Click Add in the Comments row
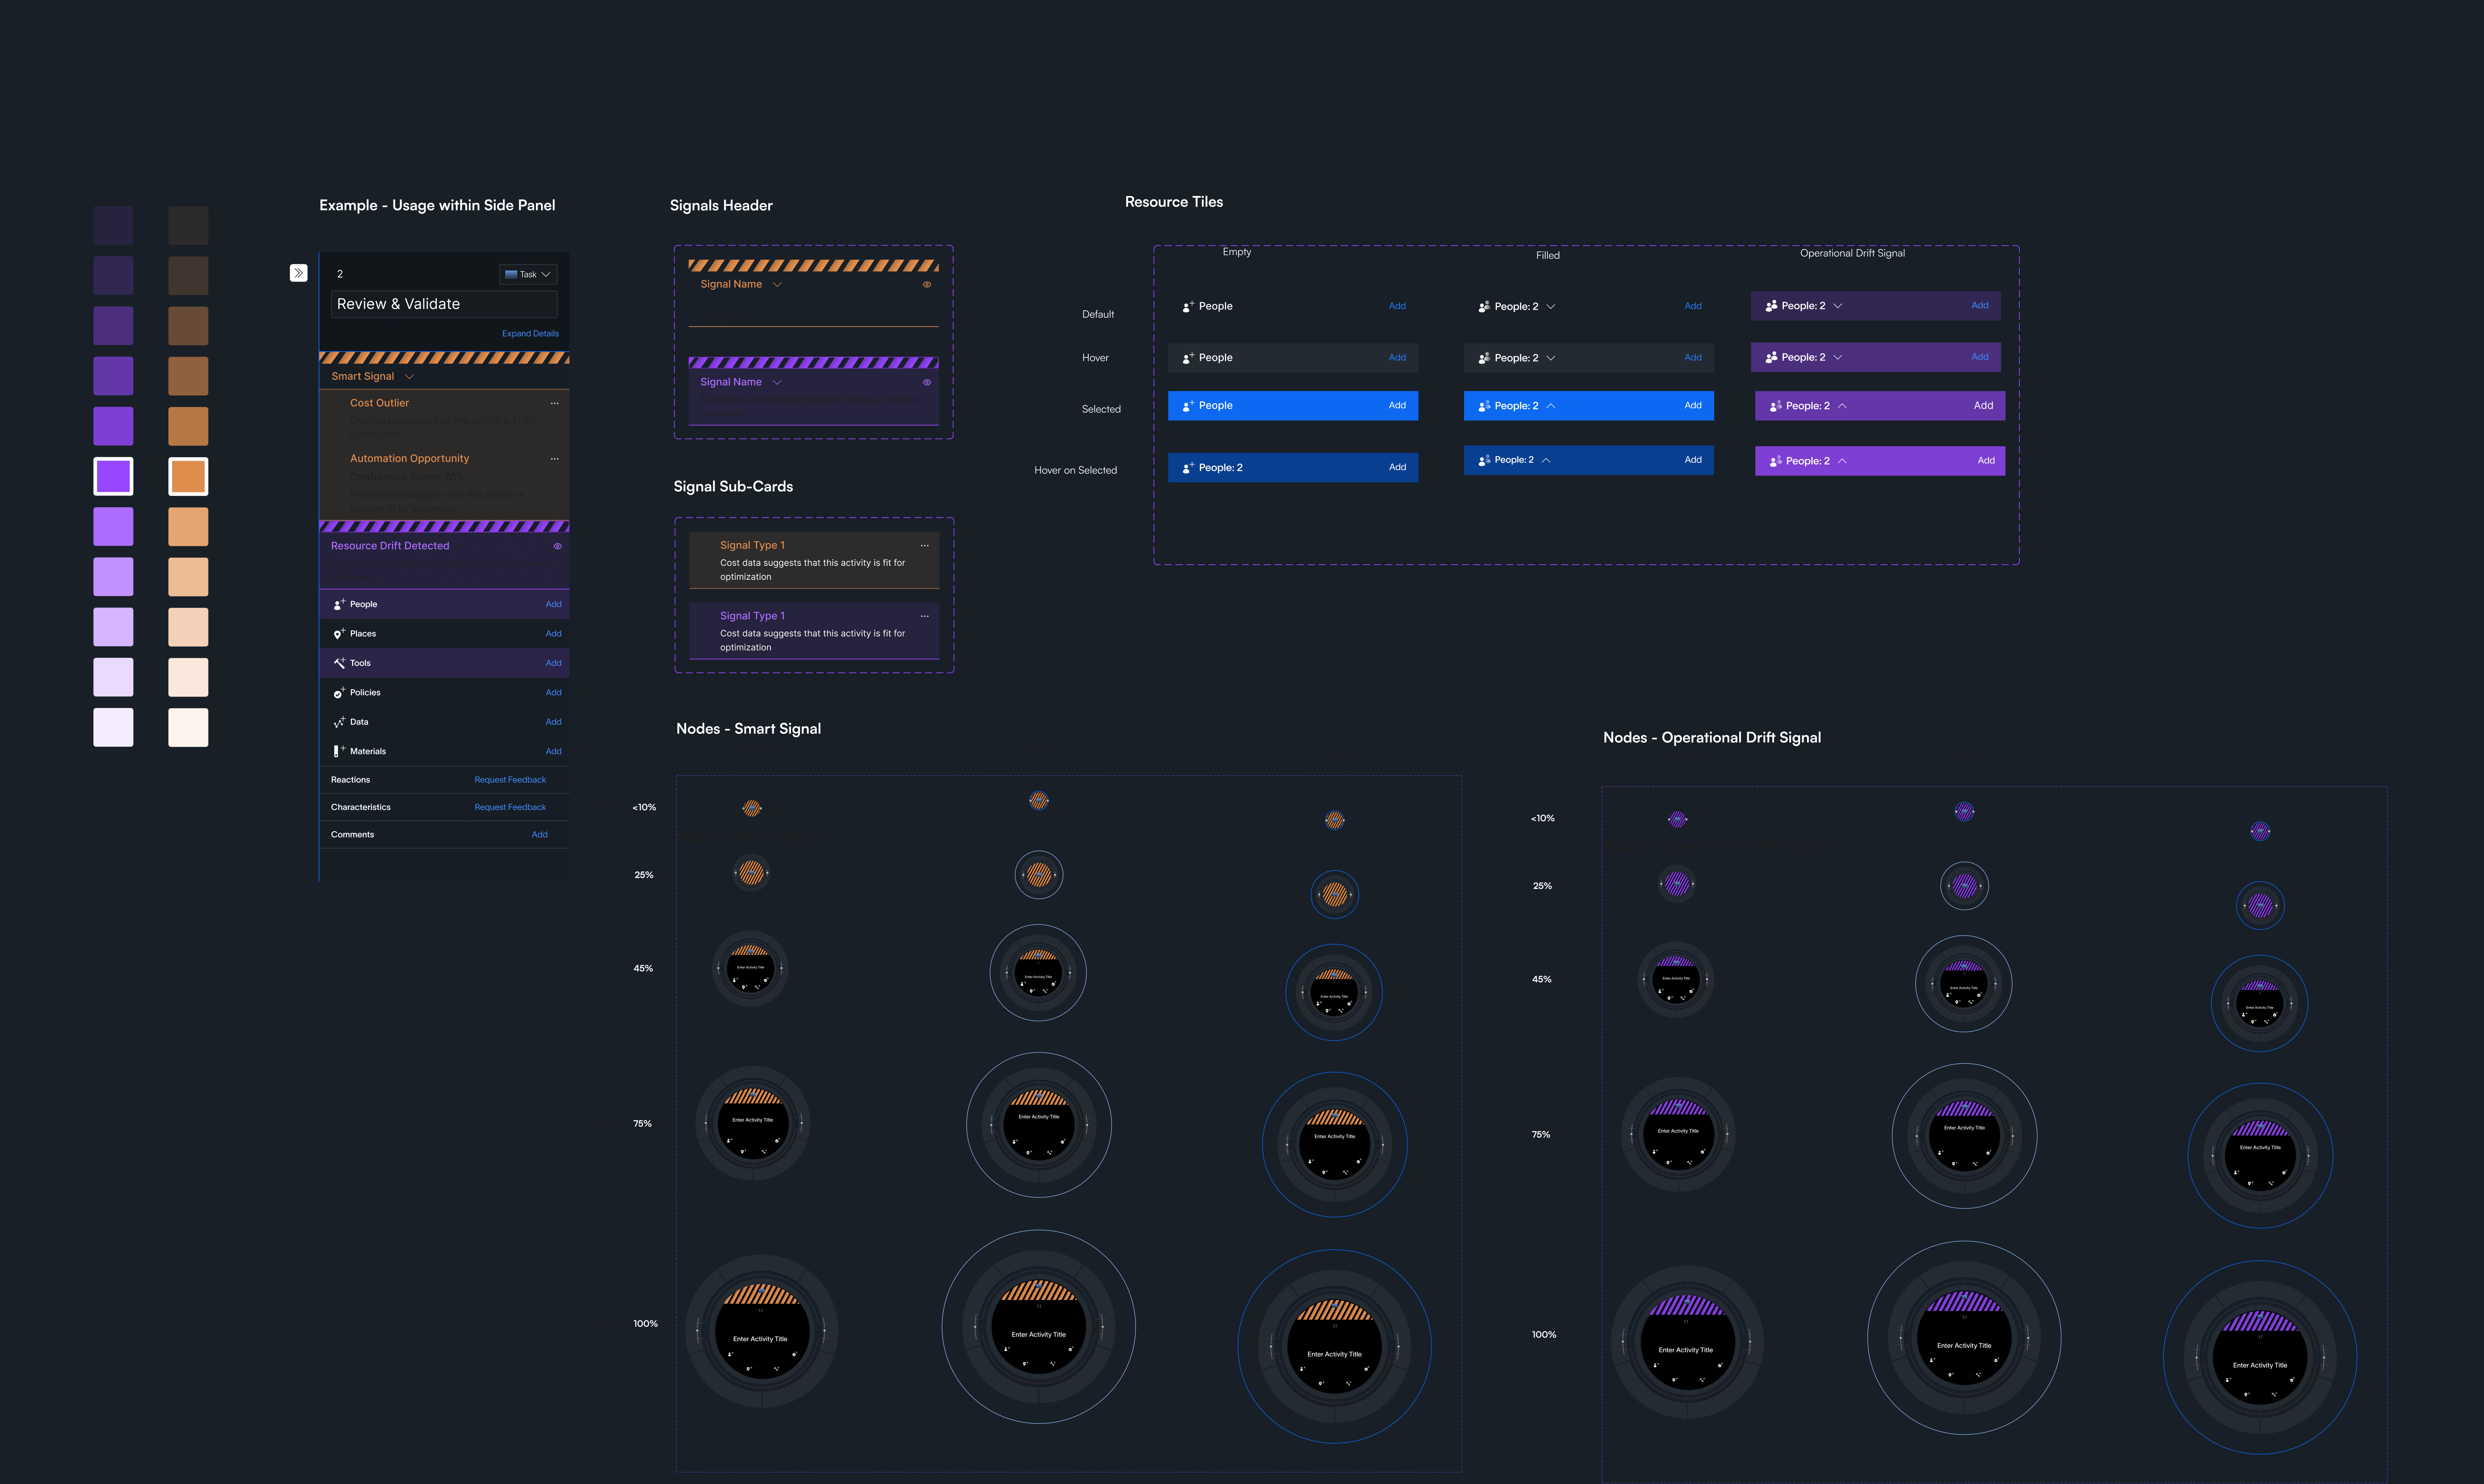The image size is (2484, 1484). (539, 835)
